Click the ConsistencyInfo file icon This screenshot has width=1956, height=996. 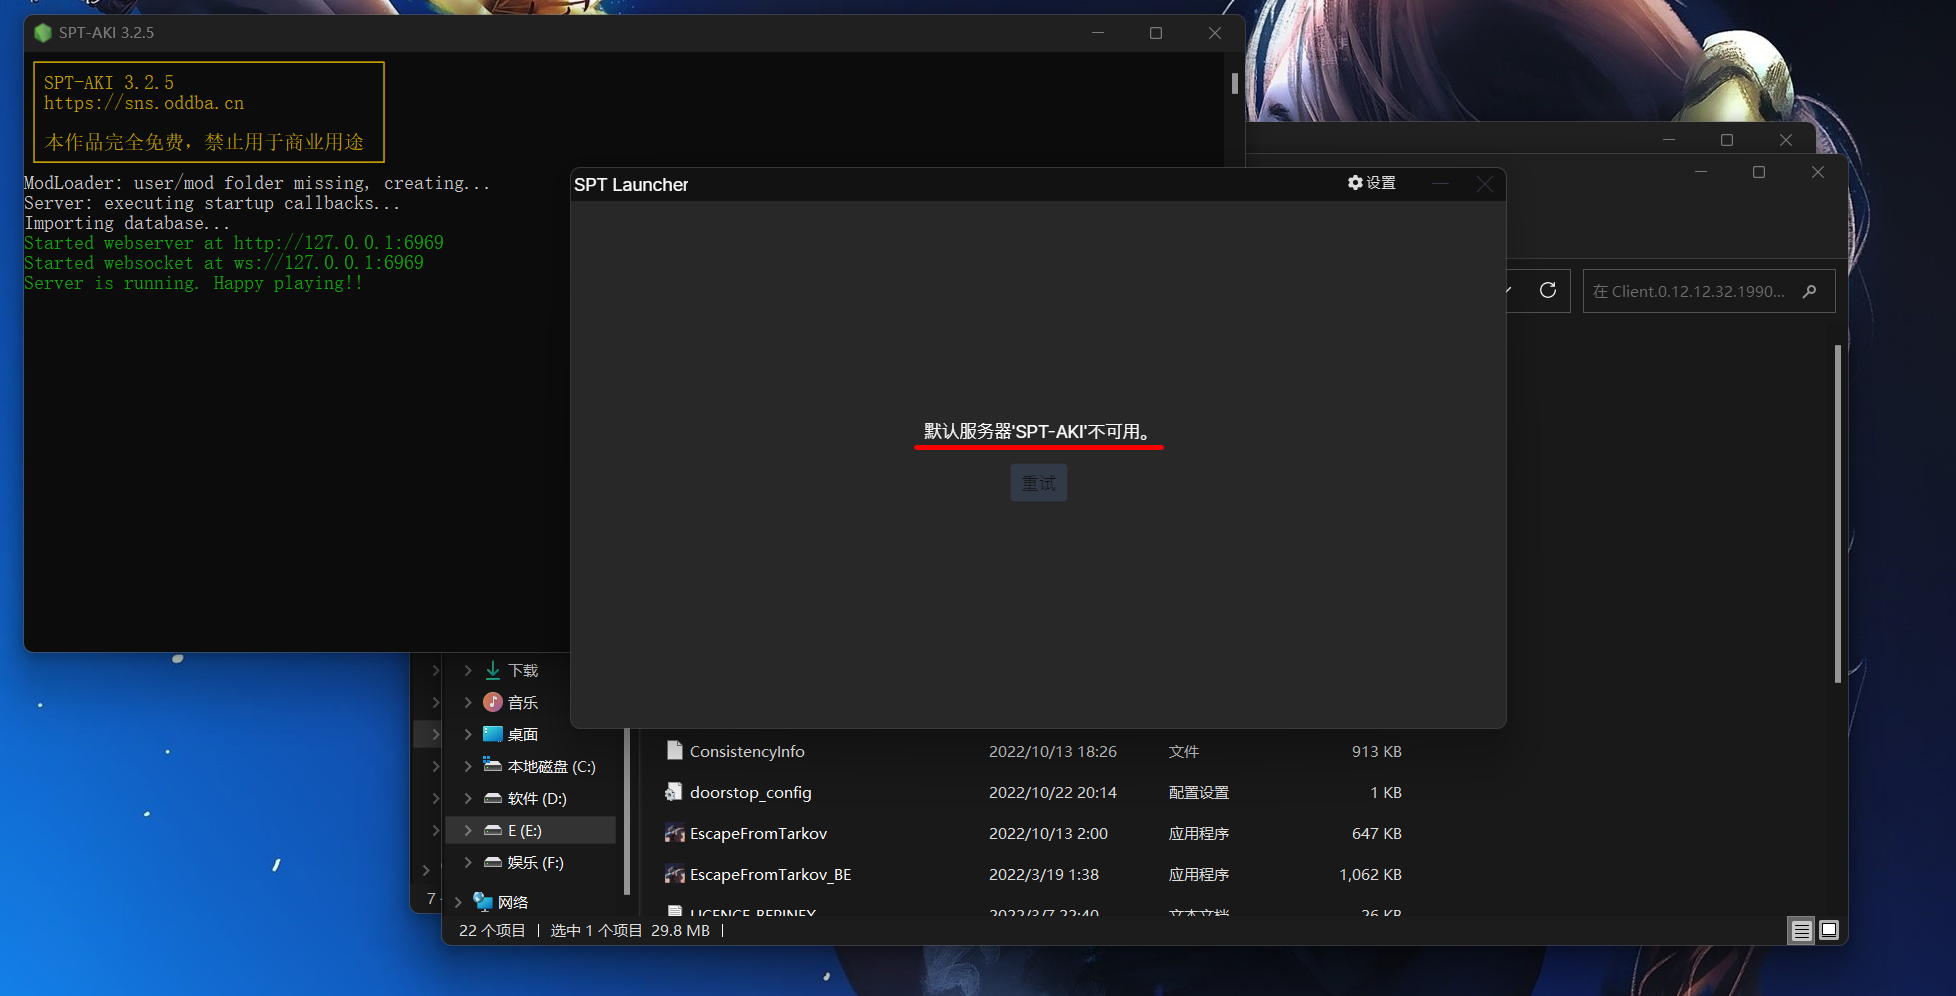click(x=675, y=751)
